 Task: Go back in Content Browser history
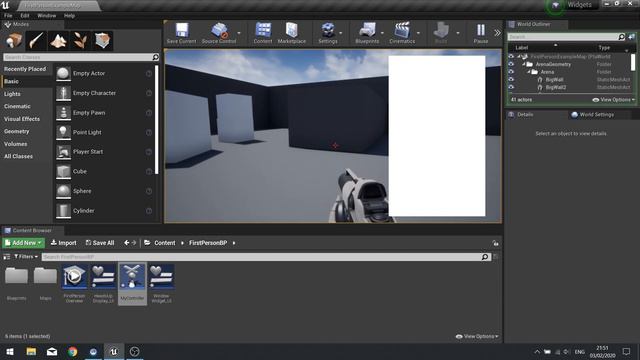[127, 243]
